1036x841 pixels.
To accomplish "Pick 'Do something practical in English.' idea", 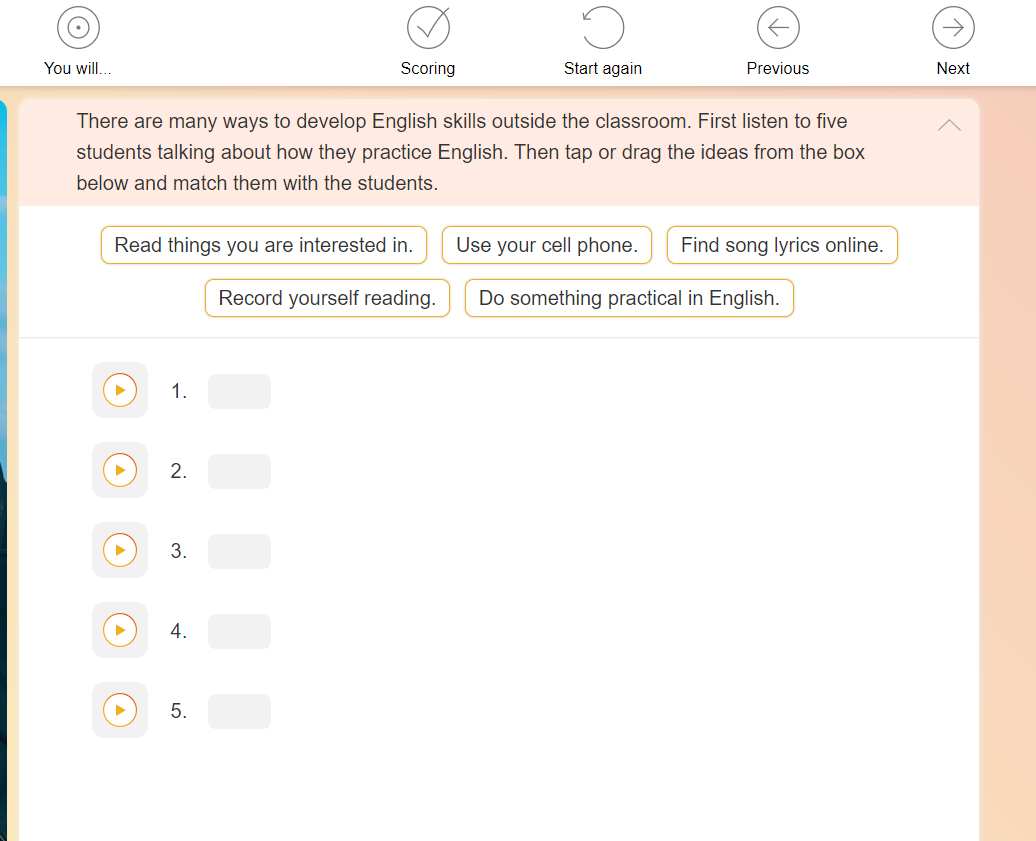I will pyautogui.click(x=629, y=298).
